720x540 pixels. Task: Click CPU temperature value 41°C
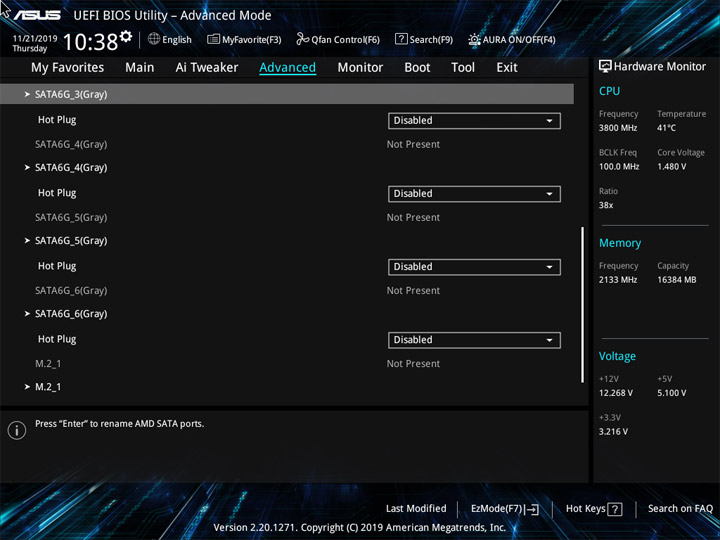click(x=666, y=128)
